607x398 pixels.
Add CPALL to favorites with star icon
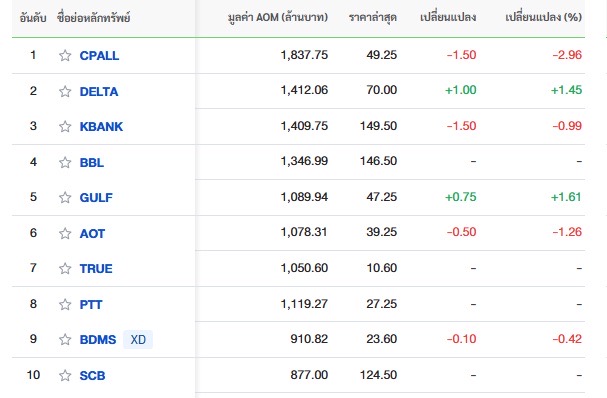pos(65,56)
